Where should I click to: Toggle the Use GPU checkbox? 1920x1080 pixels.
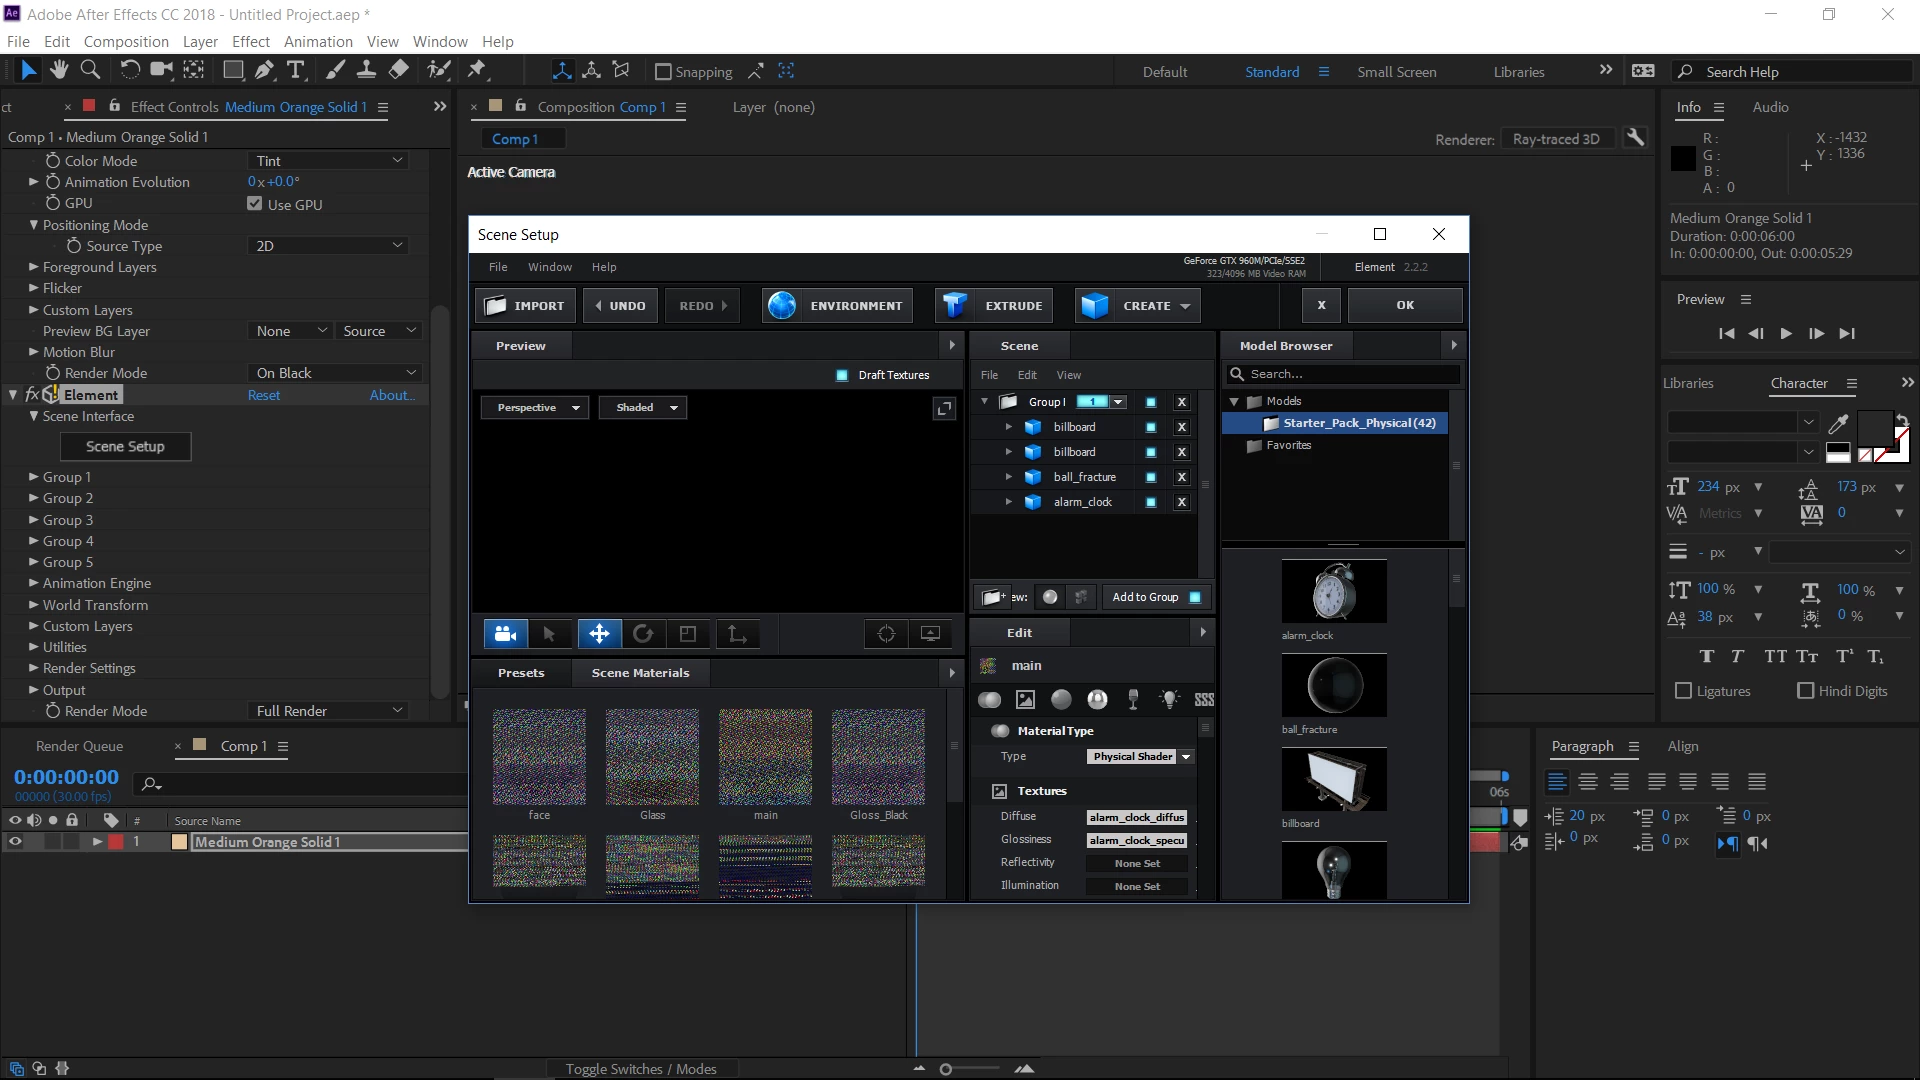tap(255, 204)
